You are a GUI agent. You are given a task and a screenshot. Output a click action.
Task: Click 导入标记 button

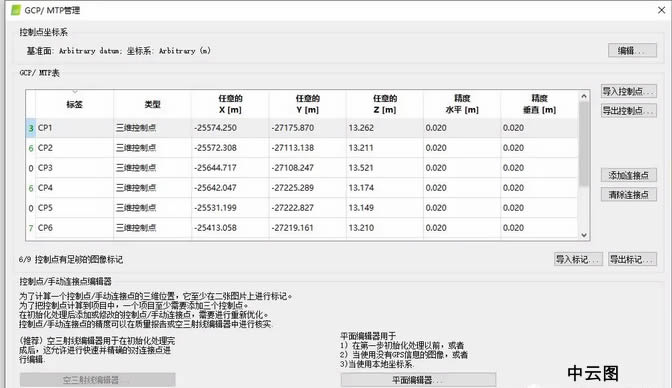coord(578,259)
